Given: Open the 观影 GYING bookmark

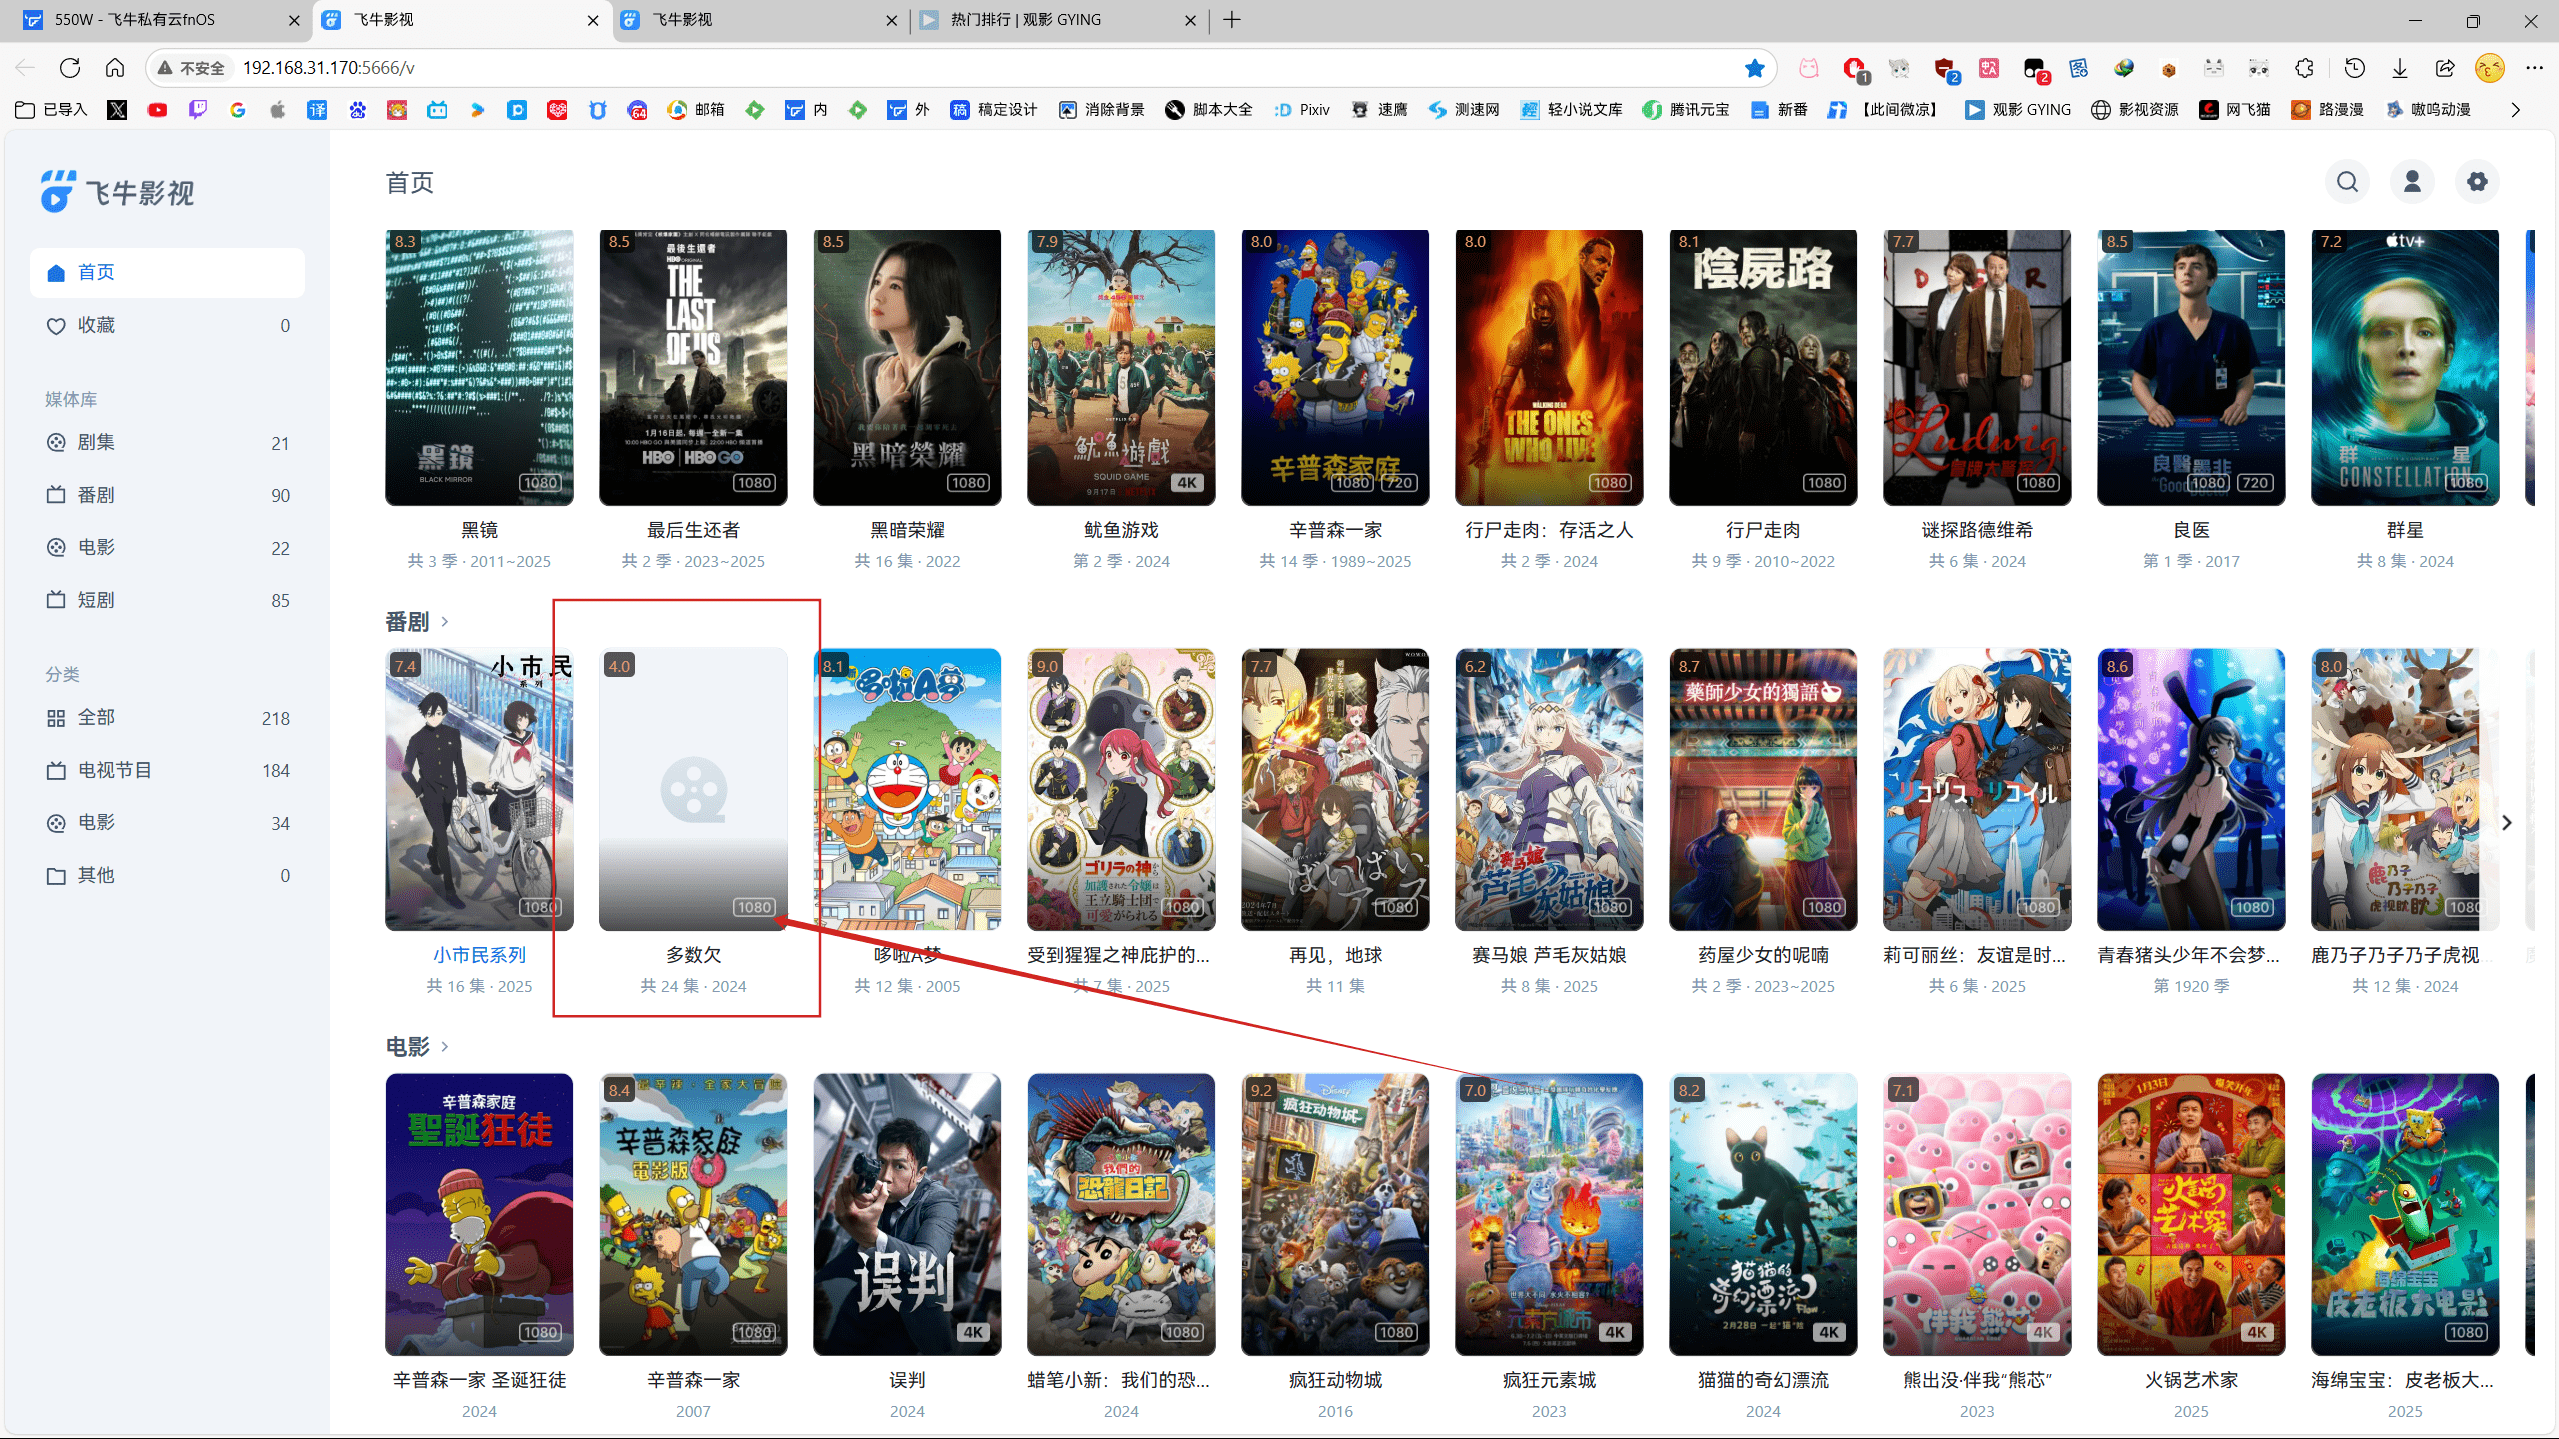Looking at the screenshot, I should click(x=2017, y=110).
